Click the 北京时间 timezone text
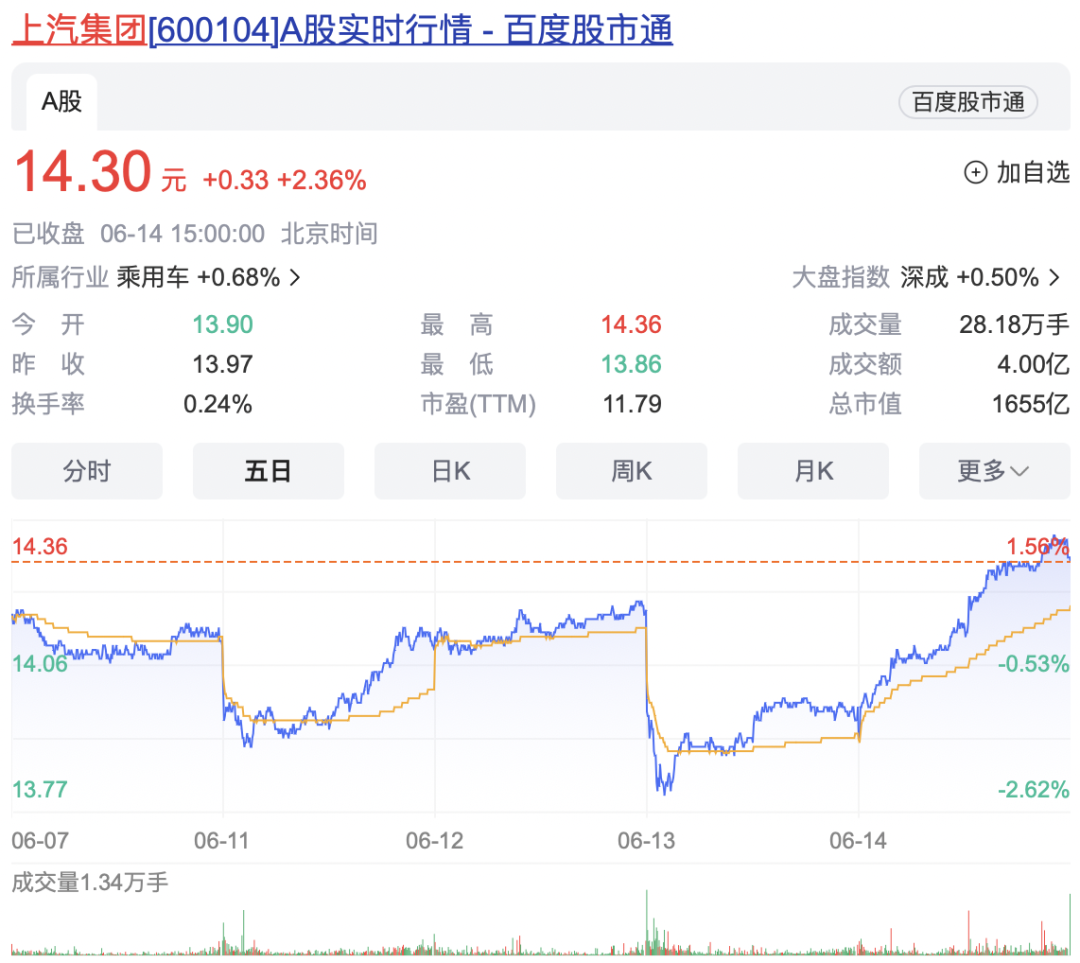Image resolution: width=1080 pixels, height=963 pixels. point(329,234)
